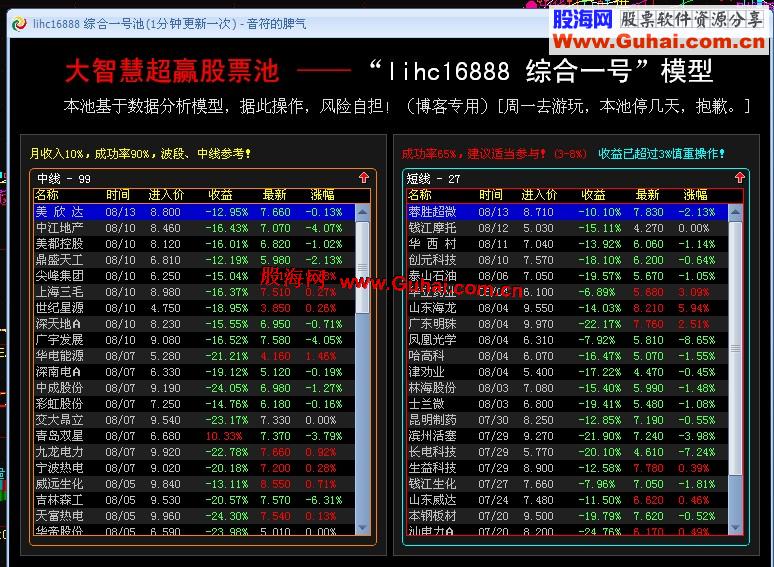Select the 钱江摩托 row

[568, 228]
